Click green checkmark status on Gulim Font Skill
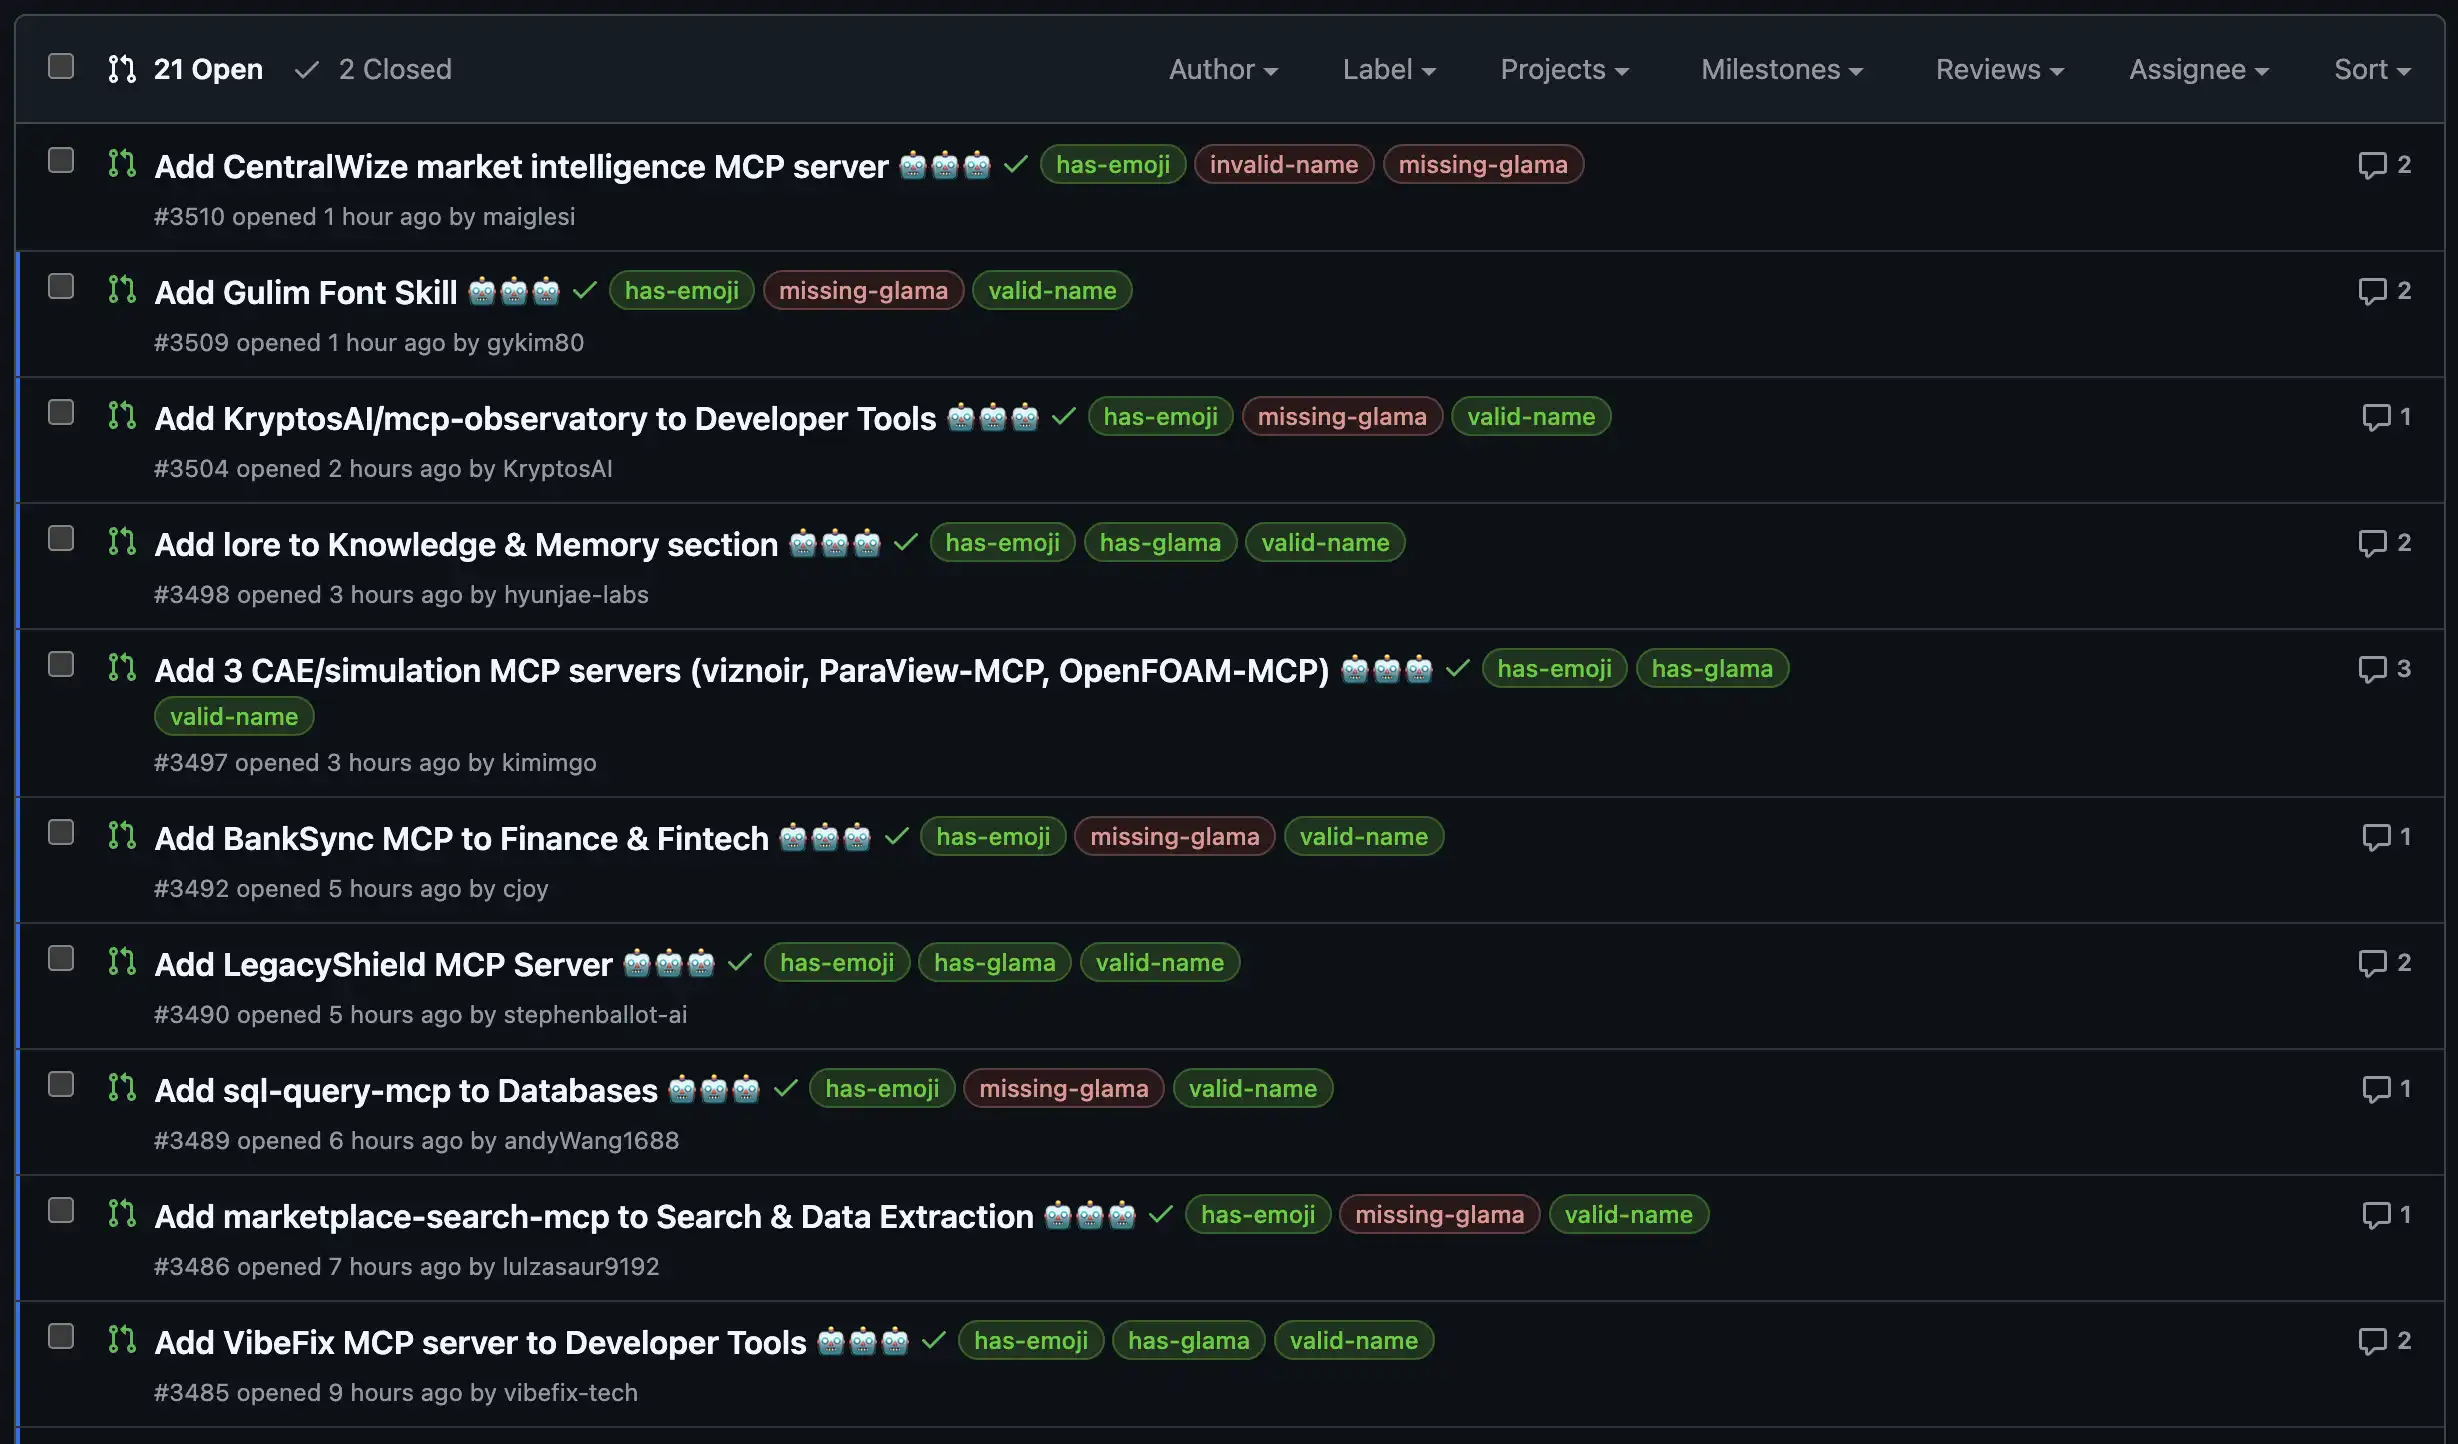 pyautogui.click(x=585, y=291)
